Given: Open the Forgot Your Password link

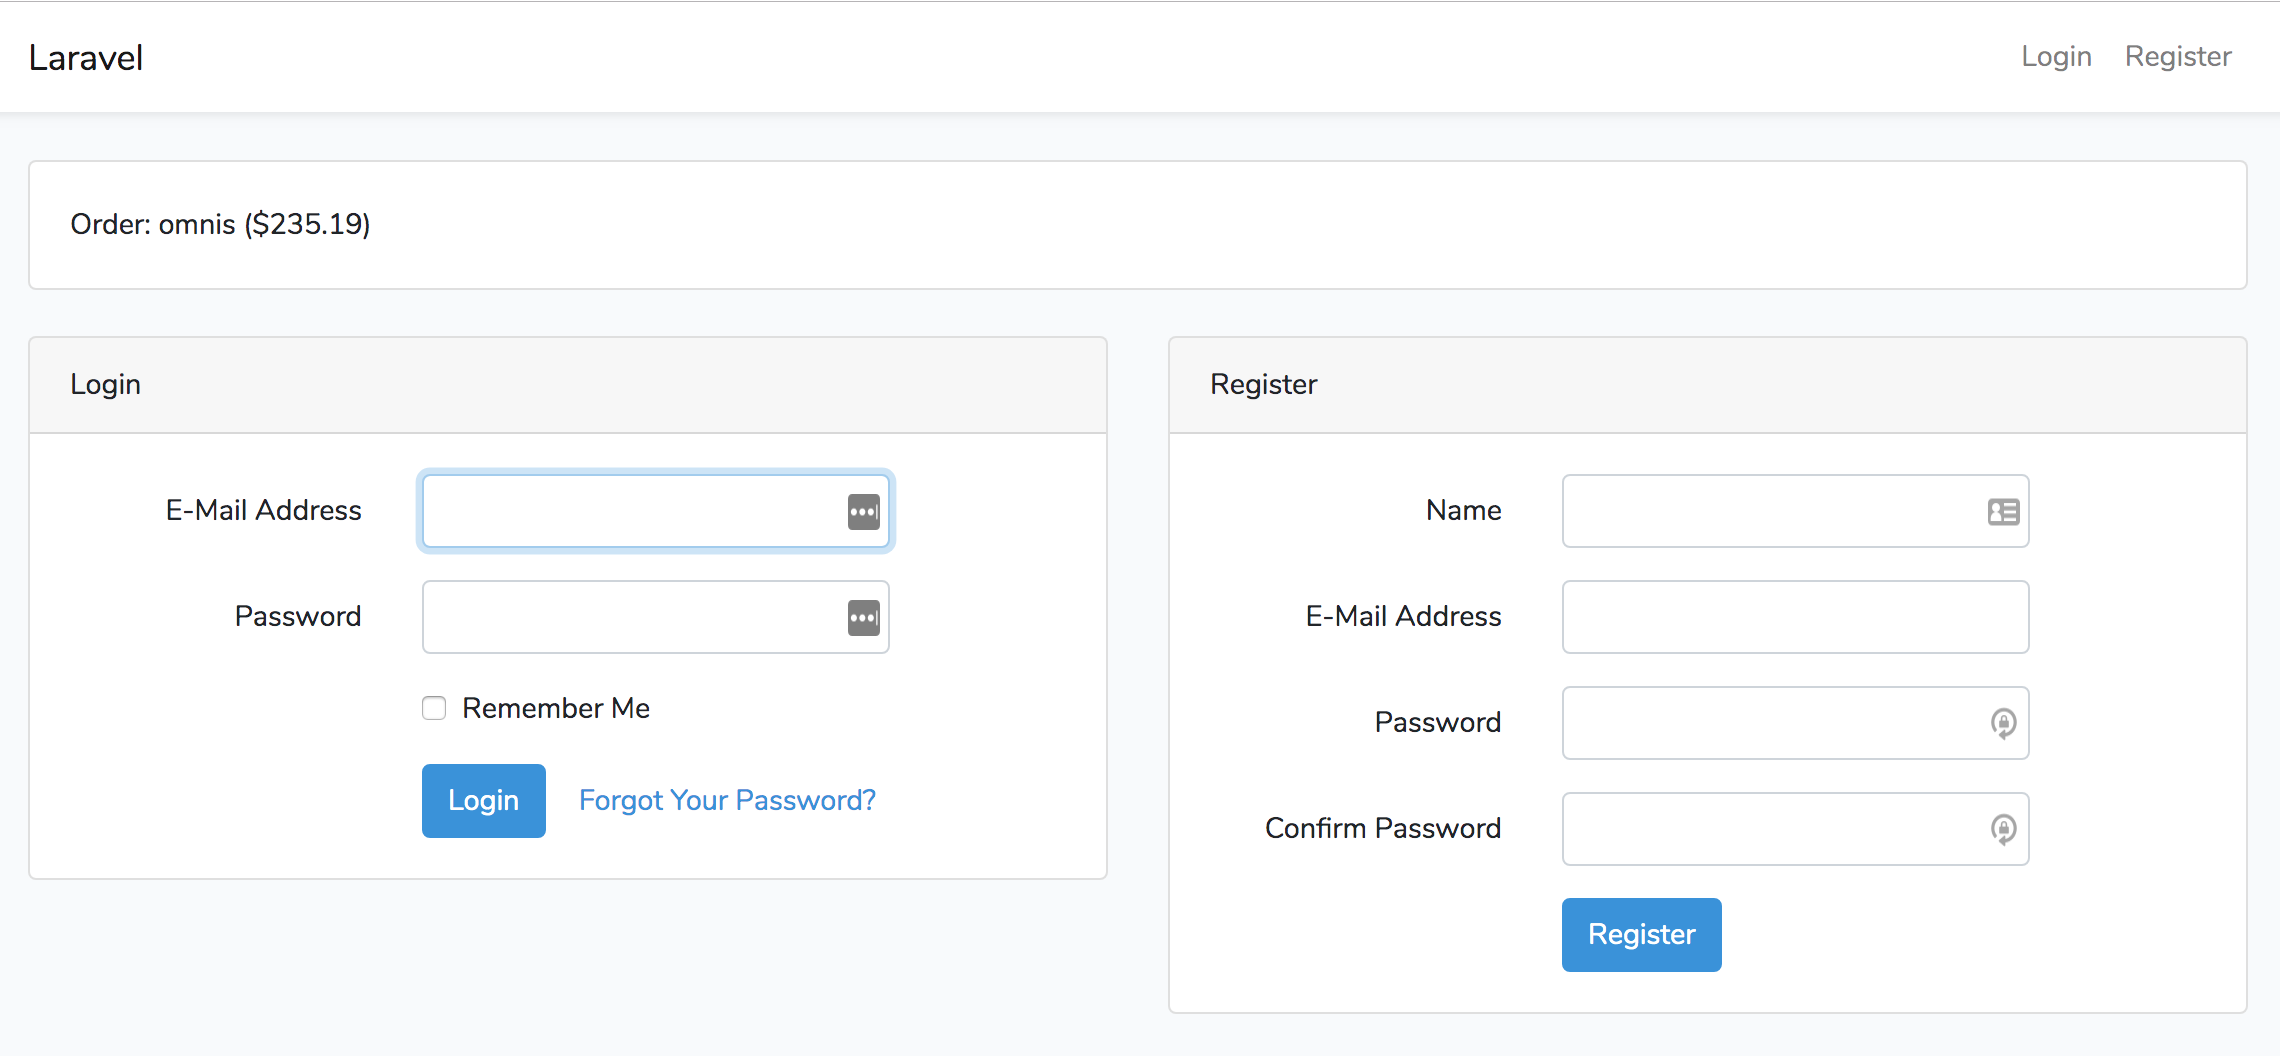Looking at the screenshot, I should click(726, 800).
